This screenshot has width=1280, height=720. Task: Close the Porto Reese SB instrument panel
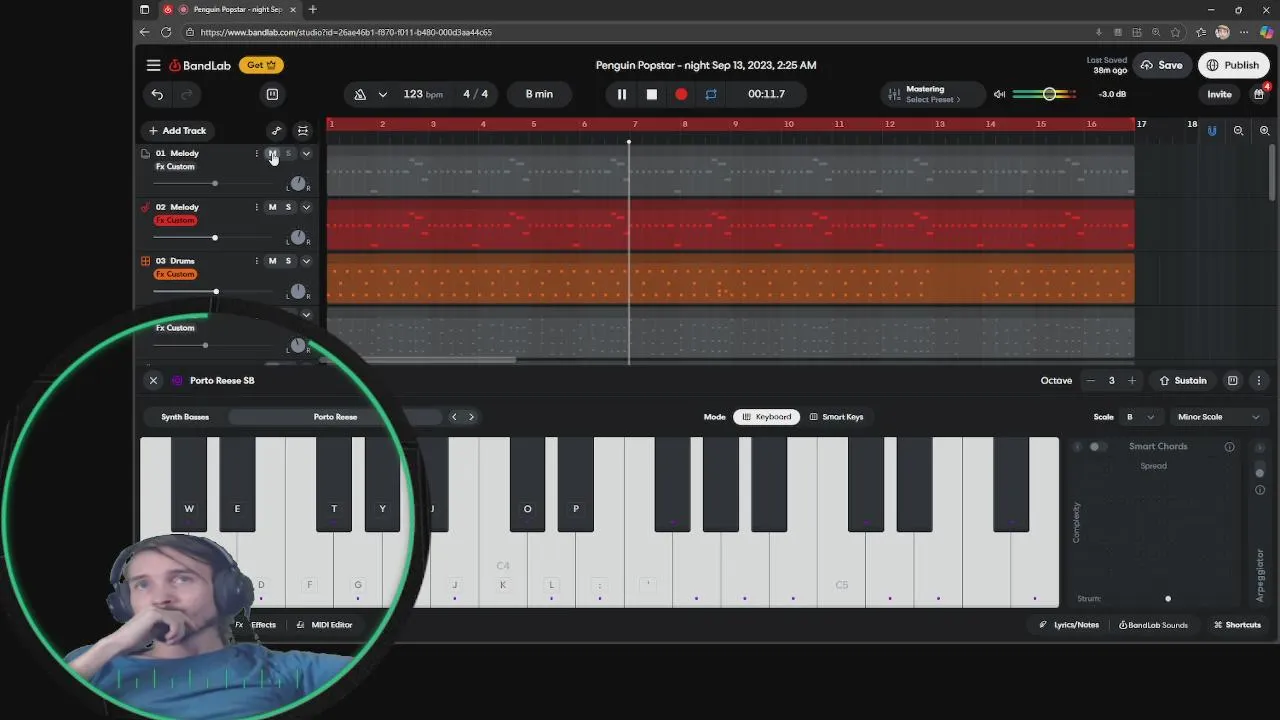point(153,380)
